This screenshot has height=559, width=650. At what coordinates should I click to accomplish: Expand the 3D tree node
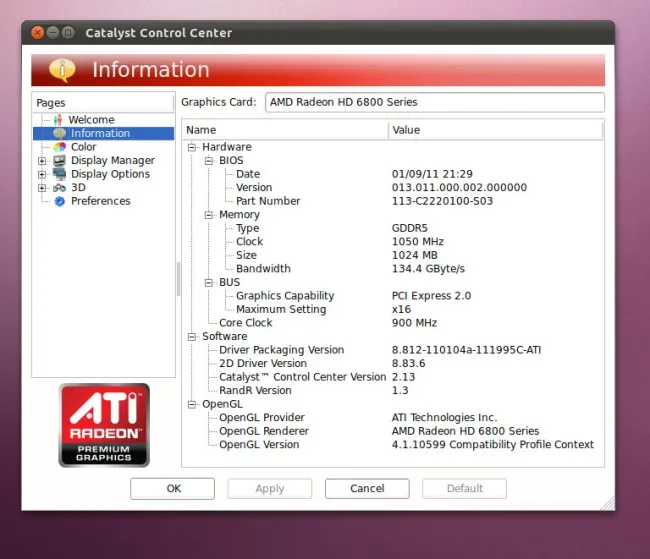(x=42, y=187)
